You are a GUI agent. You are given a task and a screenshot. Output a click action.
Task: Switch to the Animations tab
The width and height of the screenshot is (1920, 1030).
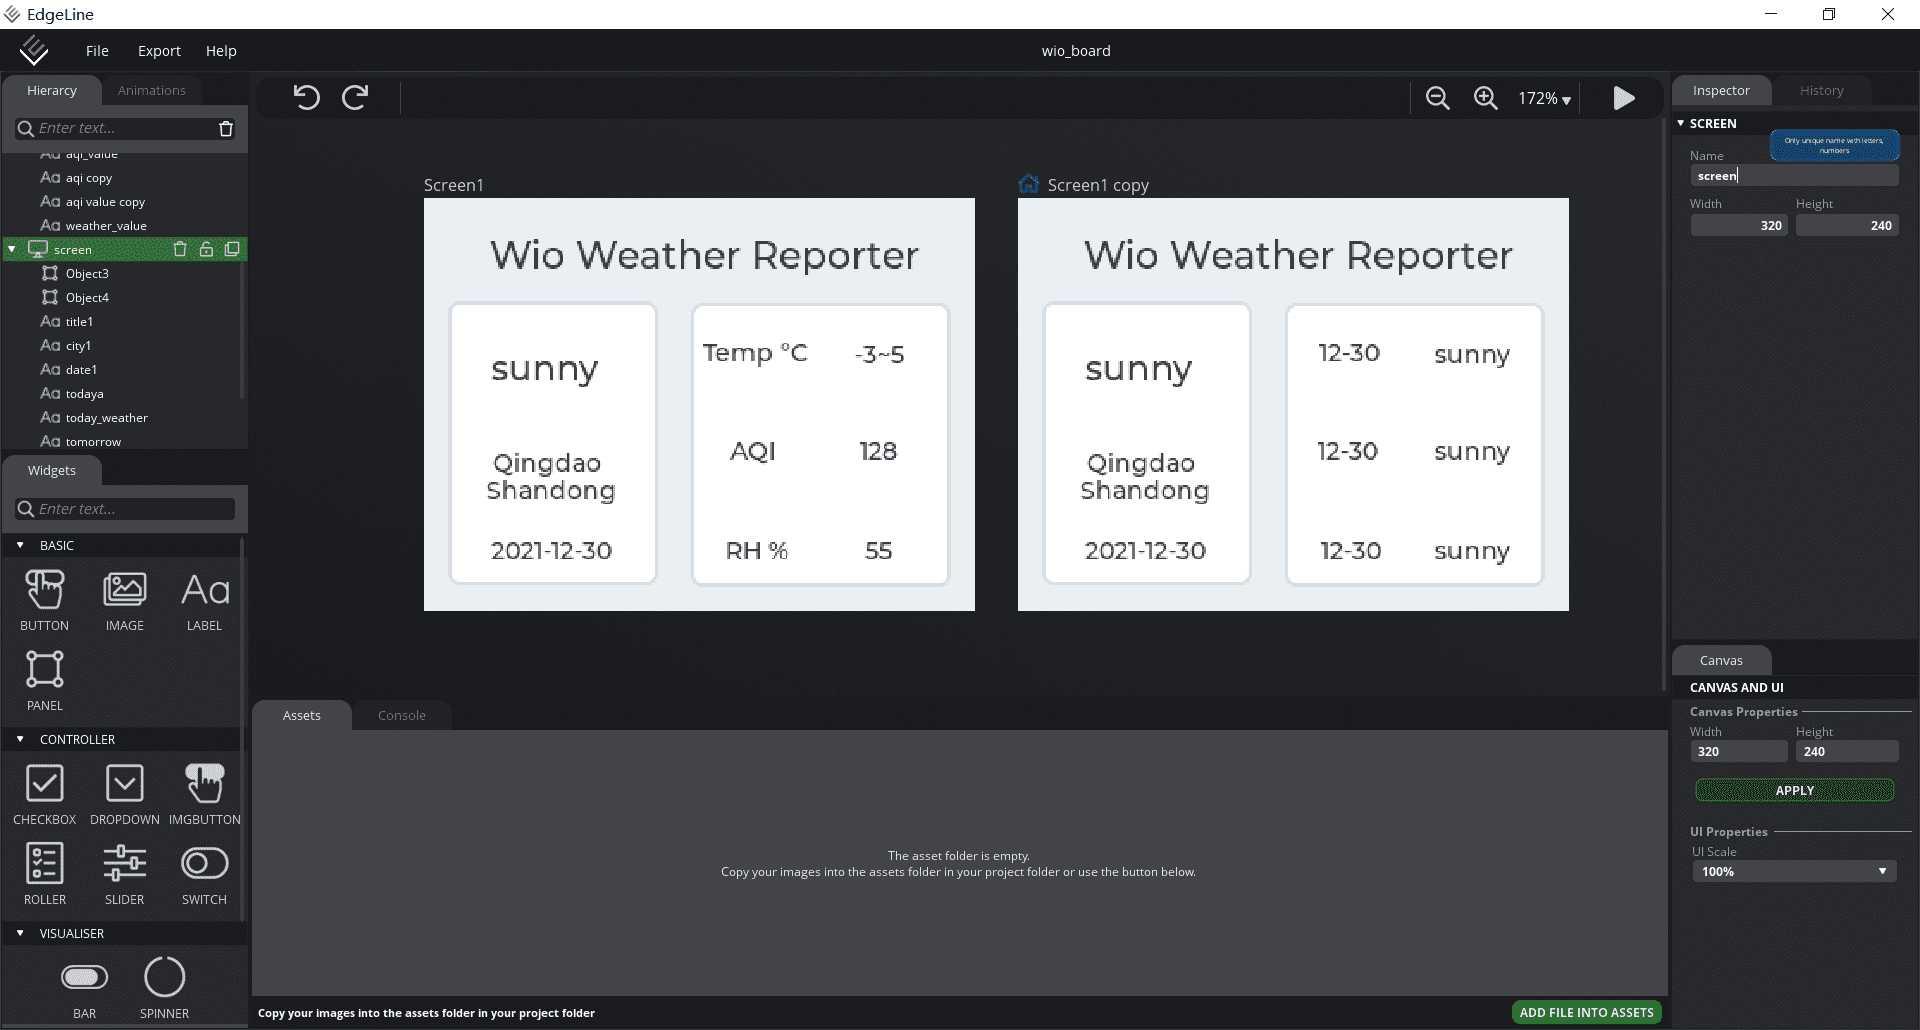(x=152, y=90)
